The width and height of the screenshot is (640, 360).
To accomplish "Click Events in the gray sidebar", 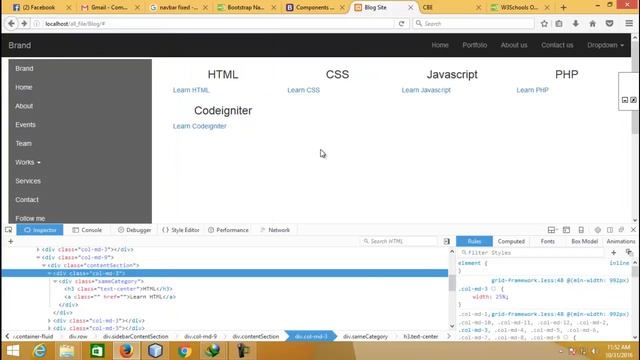I will point(25,124).
